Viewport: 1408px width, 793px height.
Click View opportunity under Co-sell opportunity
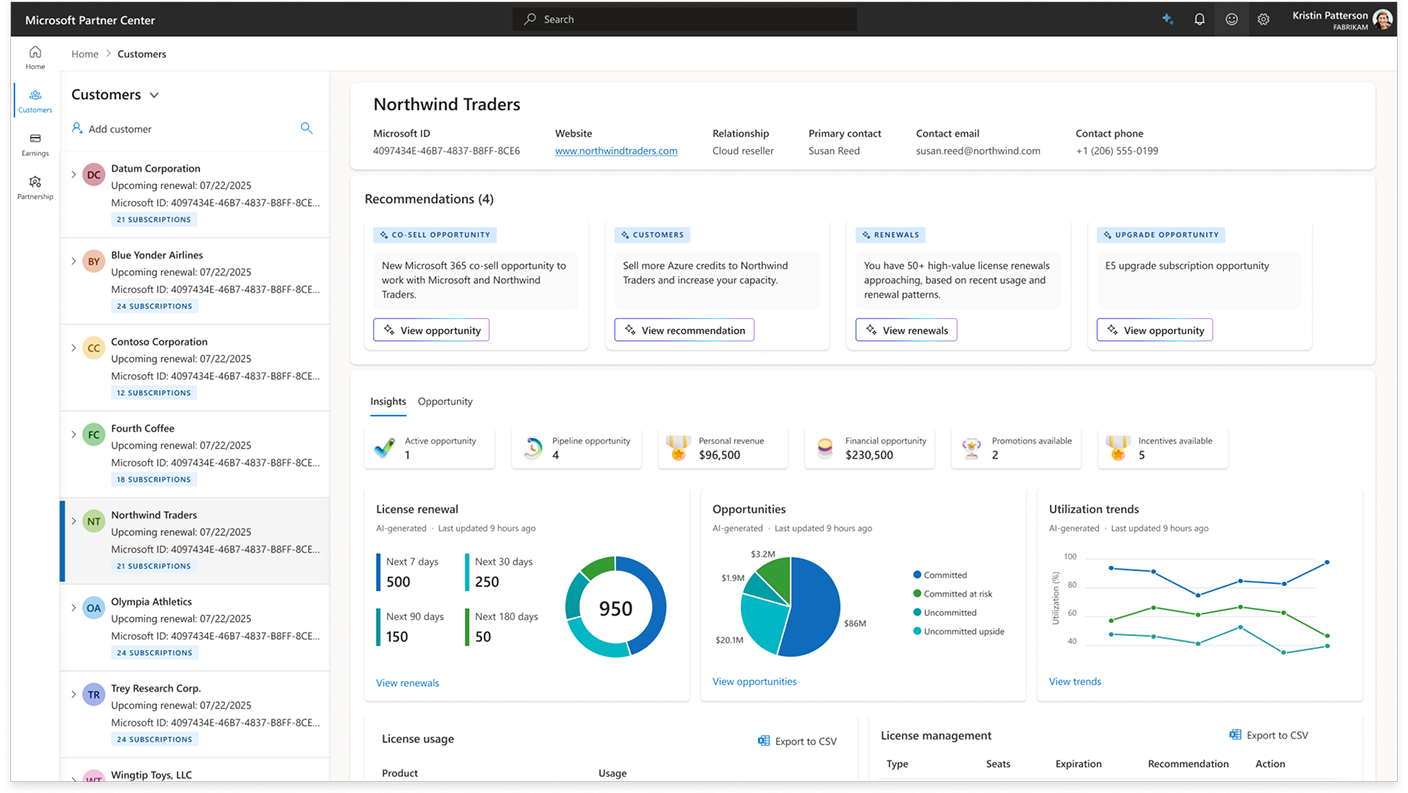pos(431,330)
